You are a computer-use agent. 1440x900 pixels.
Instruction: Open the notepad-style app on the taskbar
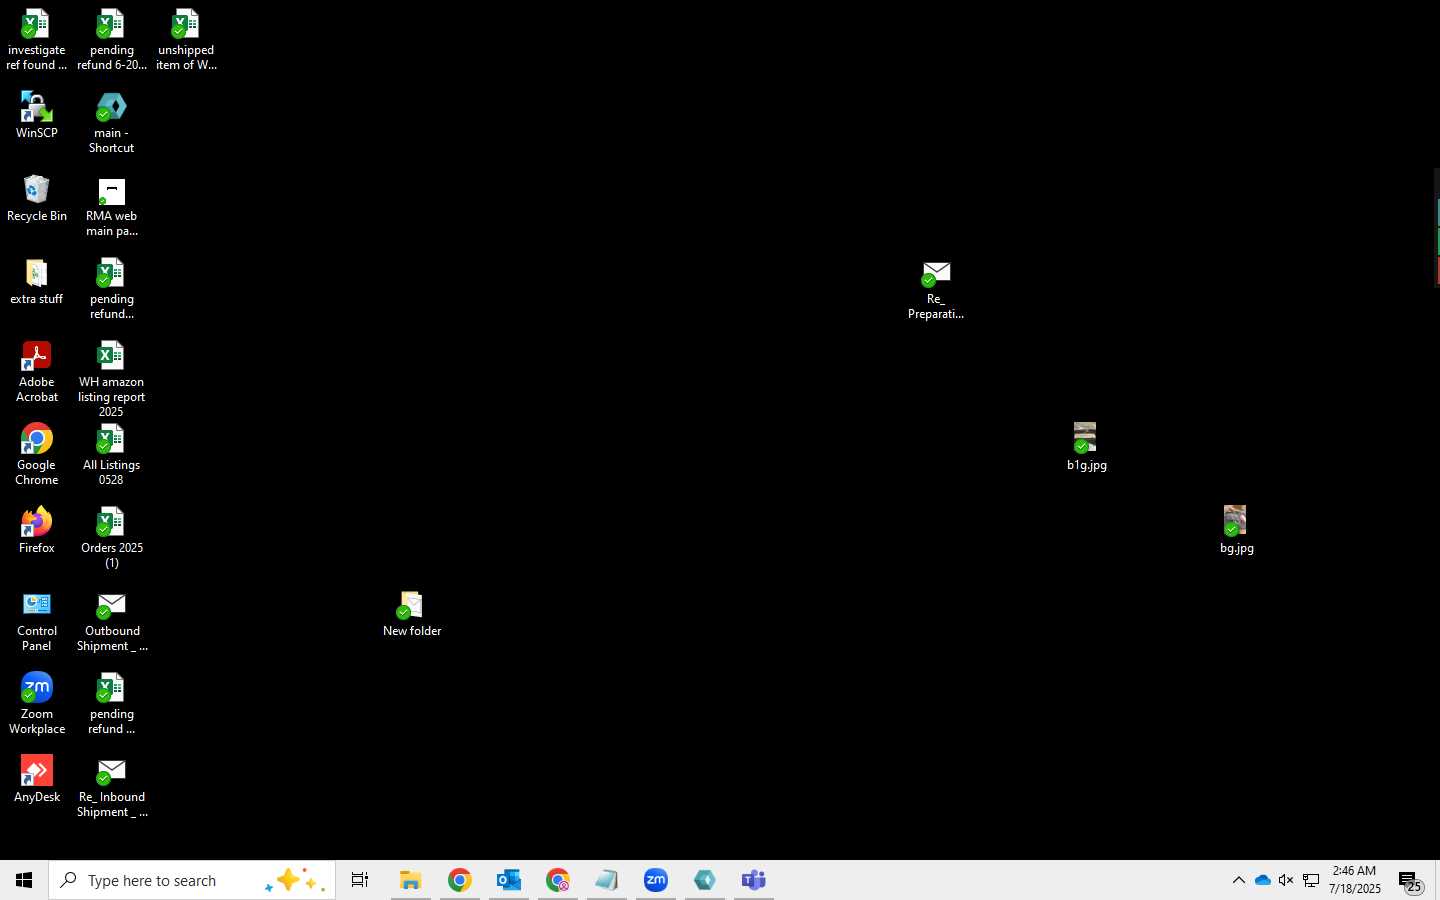coord(607,880)
